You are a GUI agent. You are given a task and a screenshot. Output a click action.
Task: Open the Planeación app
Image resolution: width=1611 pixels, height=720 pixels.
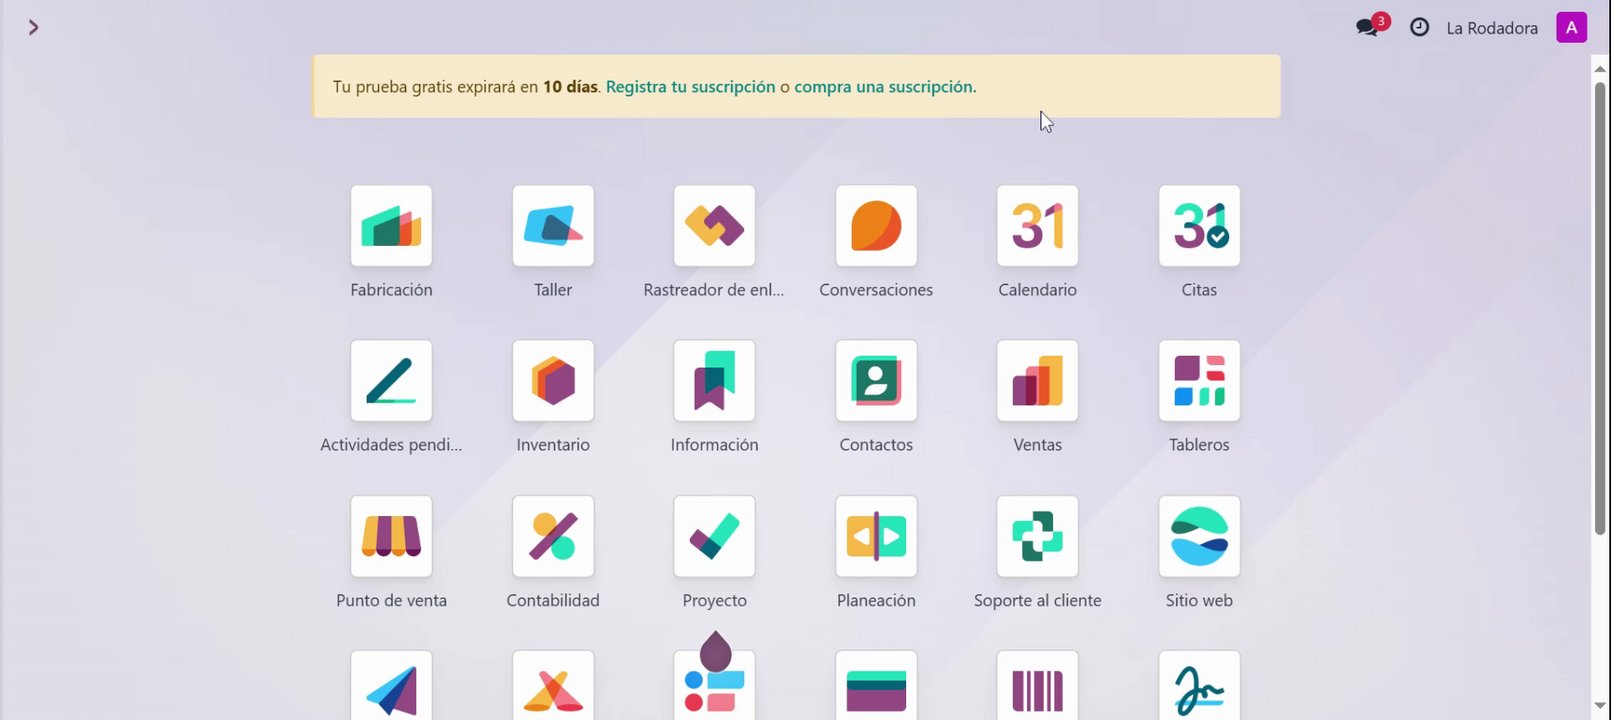(876, 537)
